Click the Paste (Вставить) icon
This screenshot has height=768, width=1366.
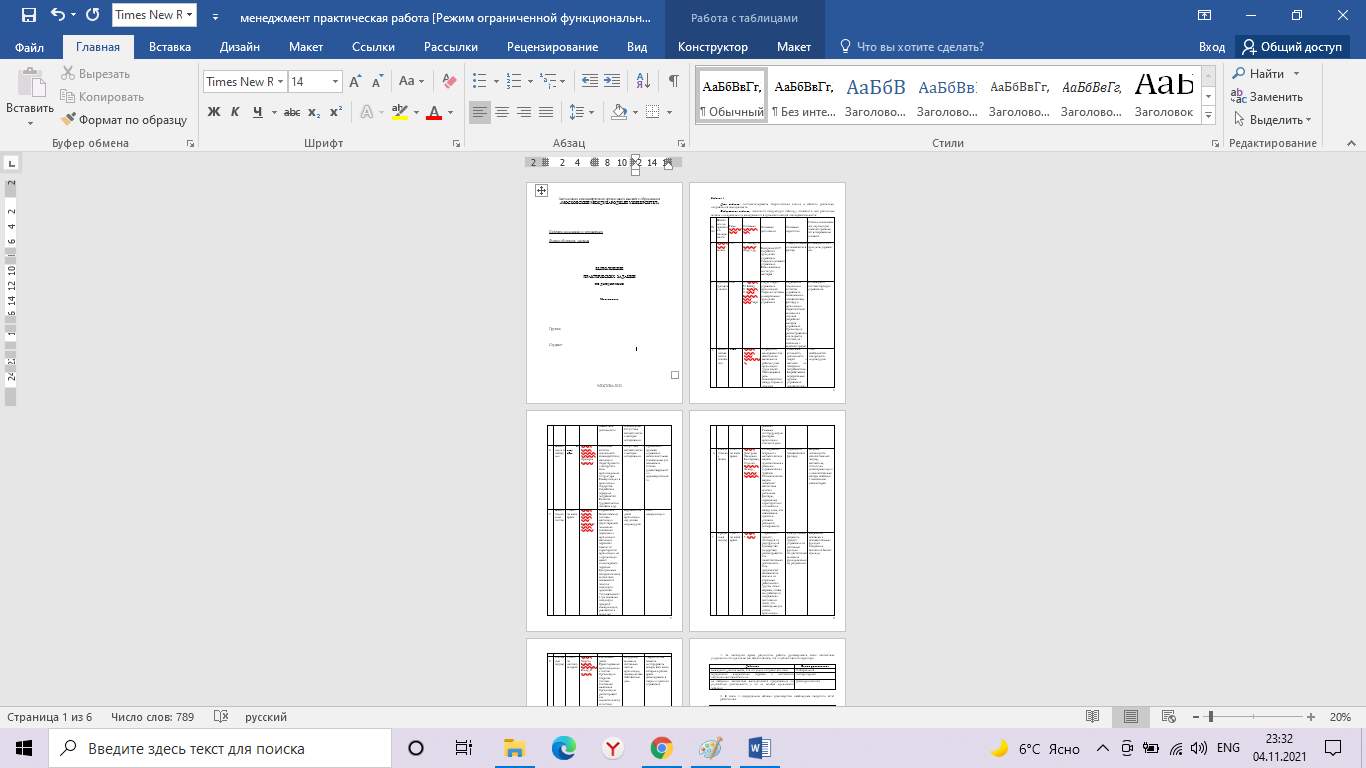(x=30, y=83)
